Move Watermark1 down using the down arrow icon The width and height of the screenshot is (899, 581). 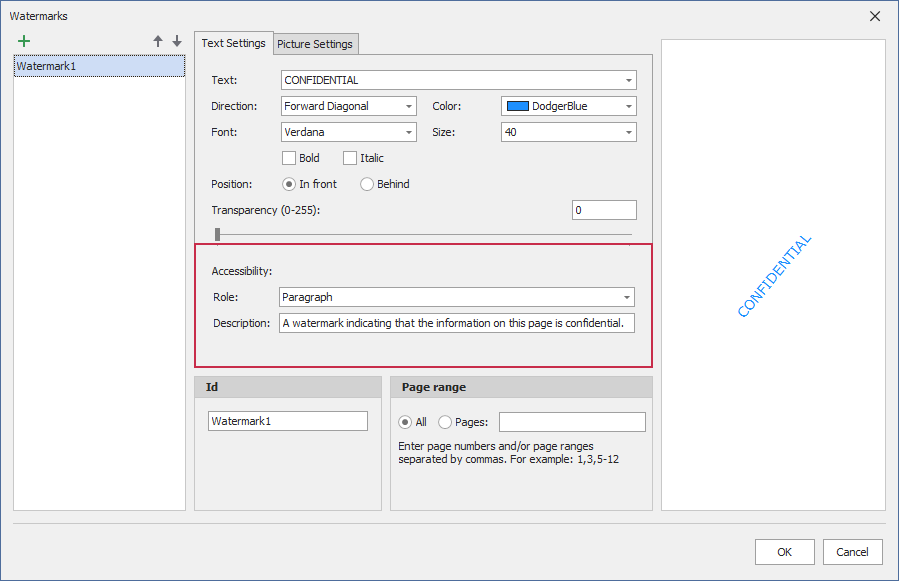tap(175, 41)
